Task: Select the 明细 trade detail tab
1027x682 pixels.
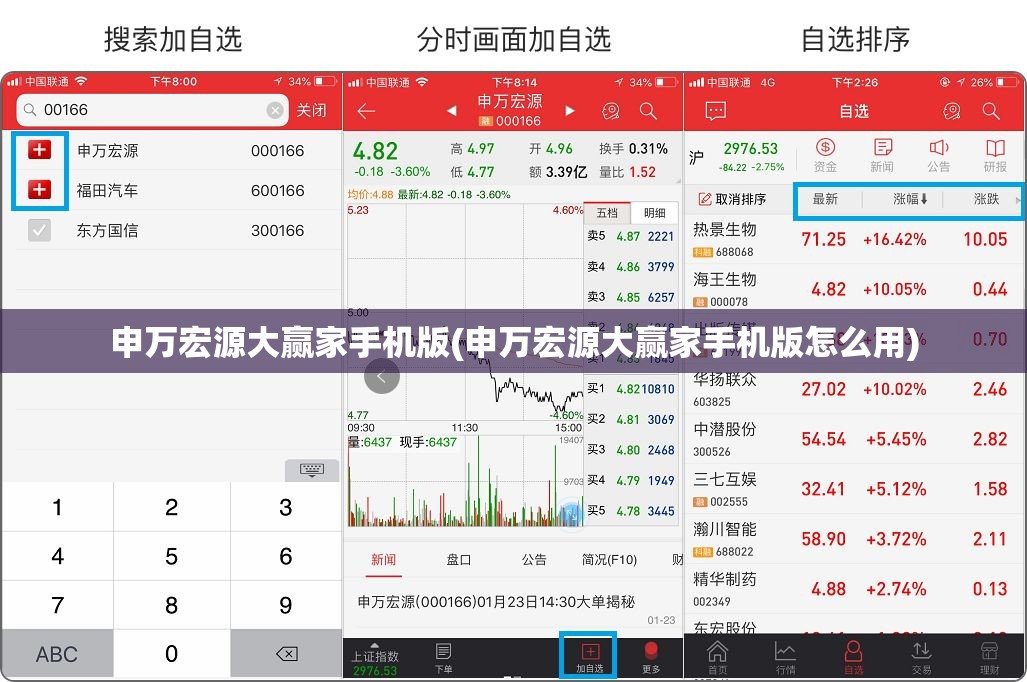Action: pos(654,212)
